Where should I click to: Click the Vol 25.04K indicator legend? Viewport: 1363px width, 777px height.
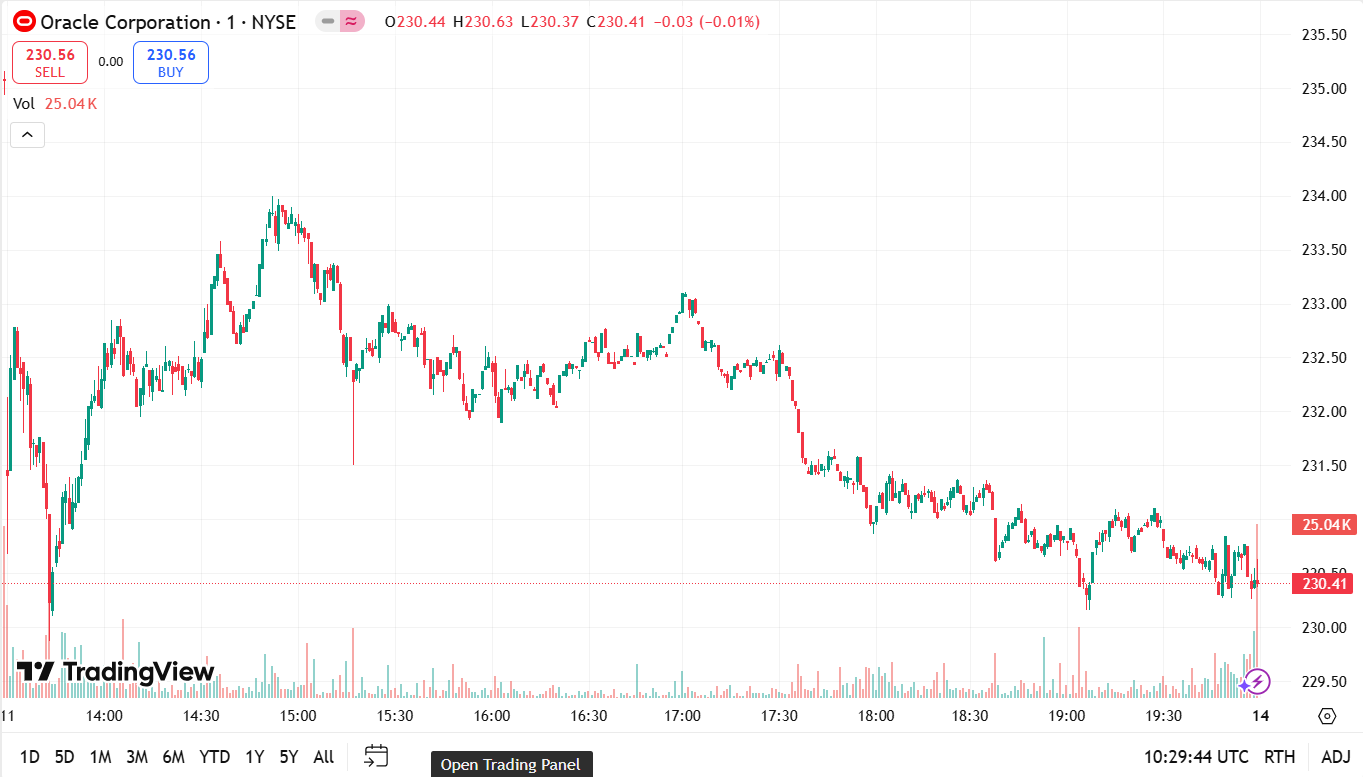pos(55,104)
